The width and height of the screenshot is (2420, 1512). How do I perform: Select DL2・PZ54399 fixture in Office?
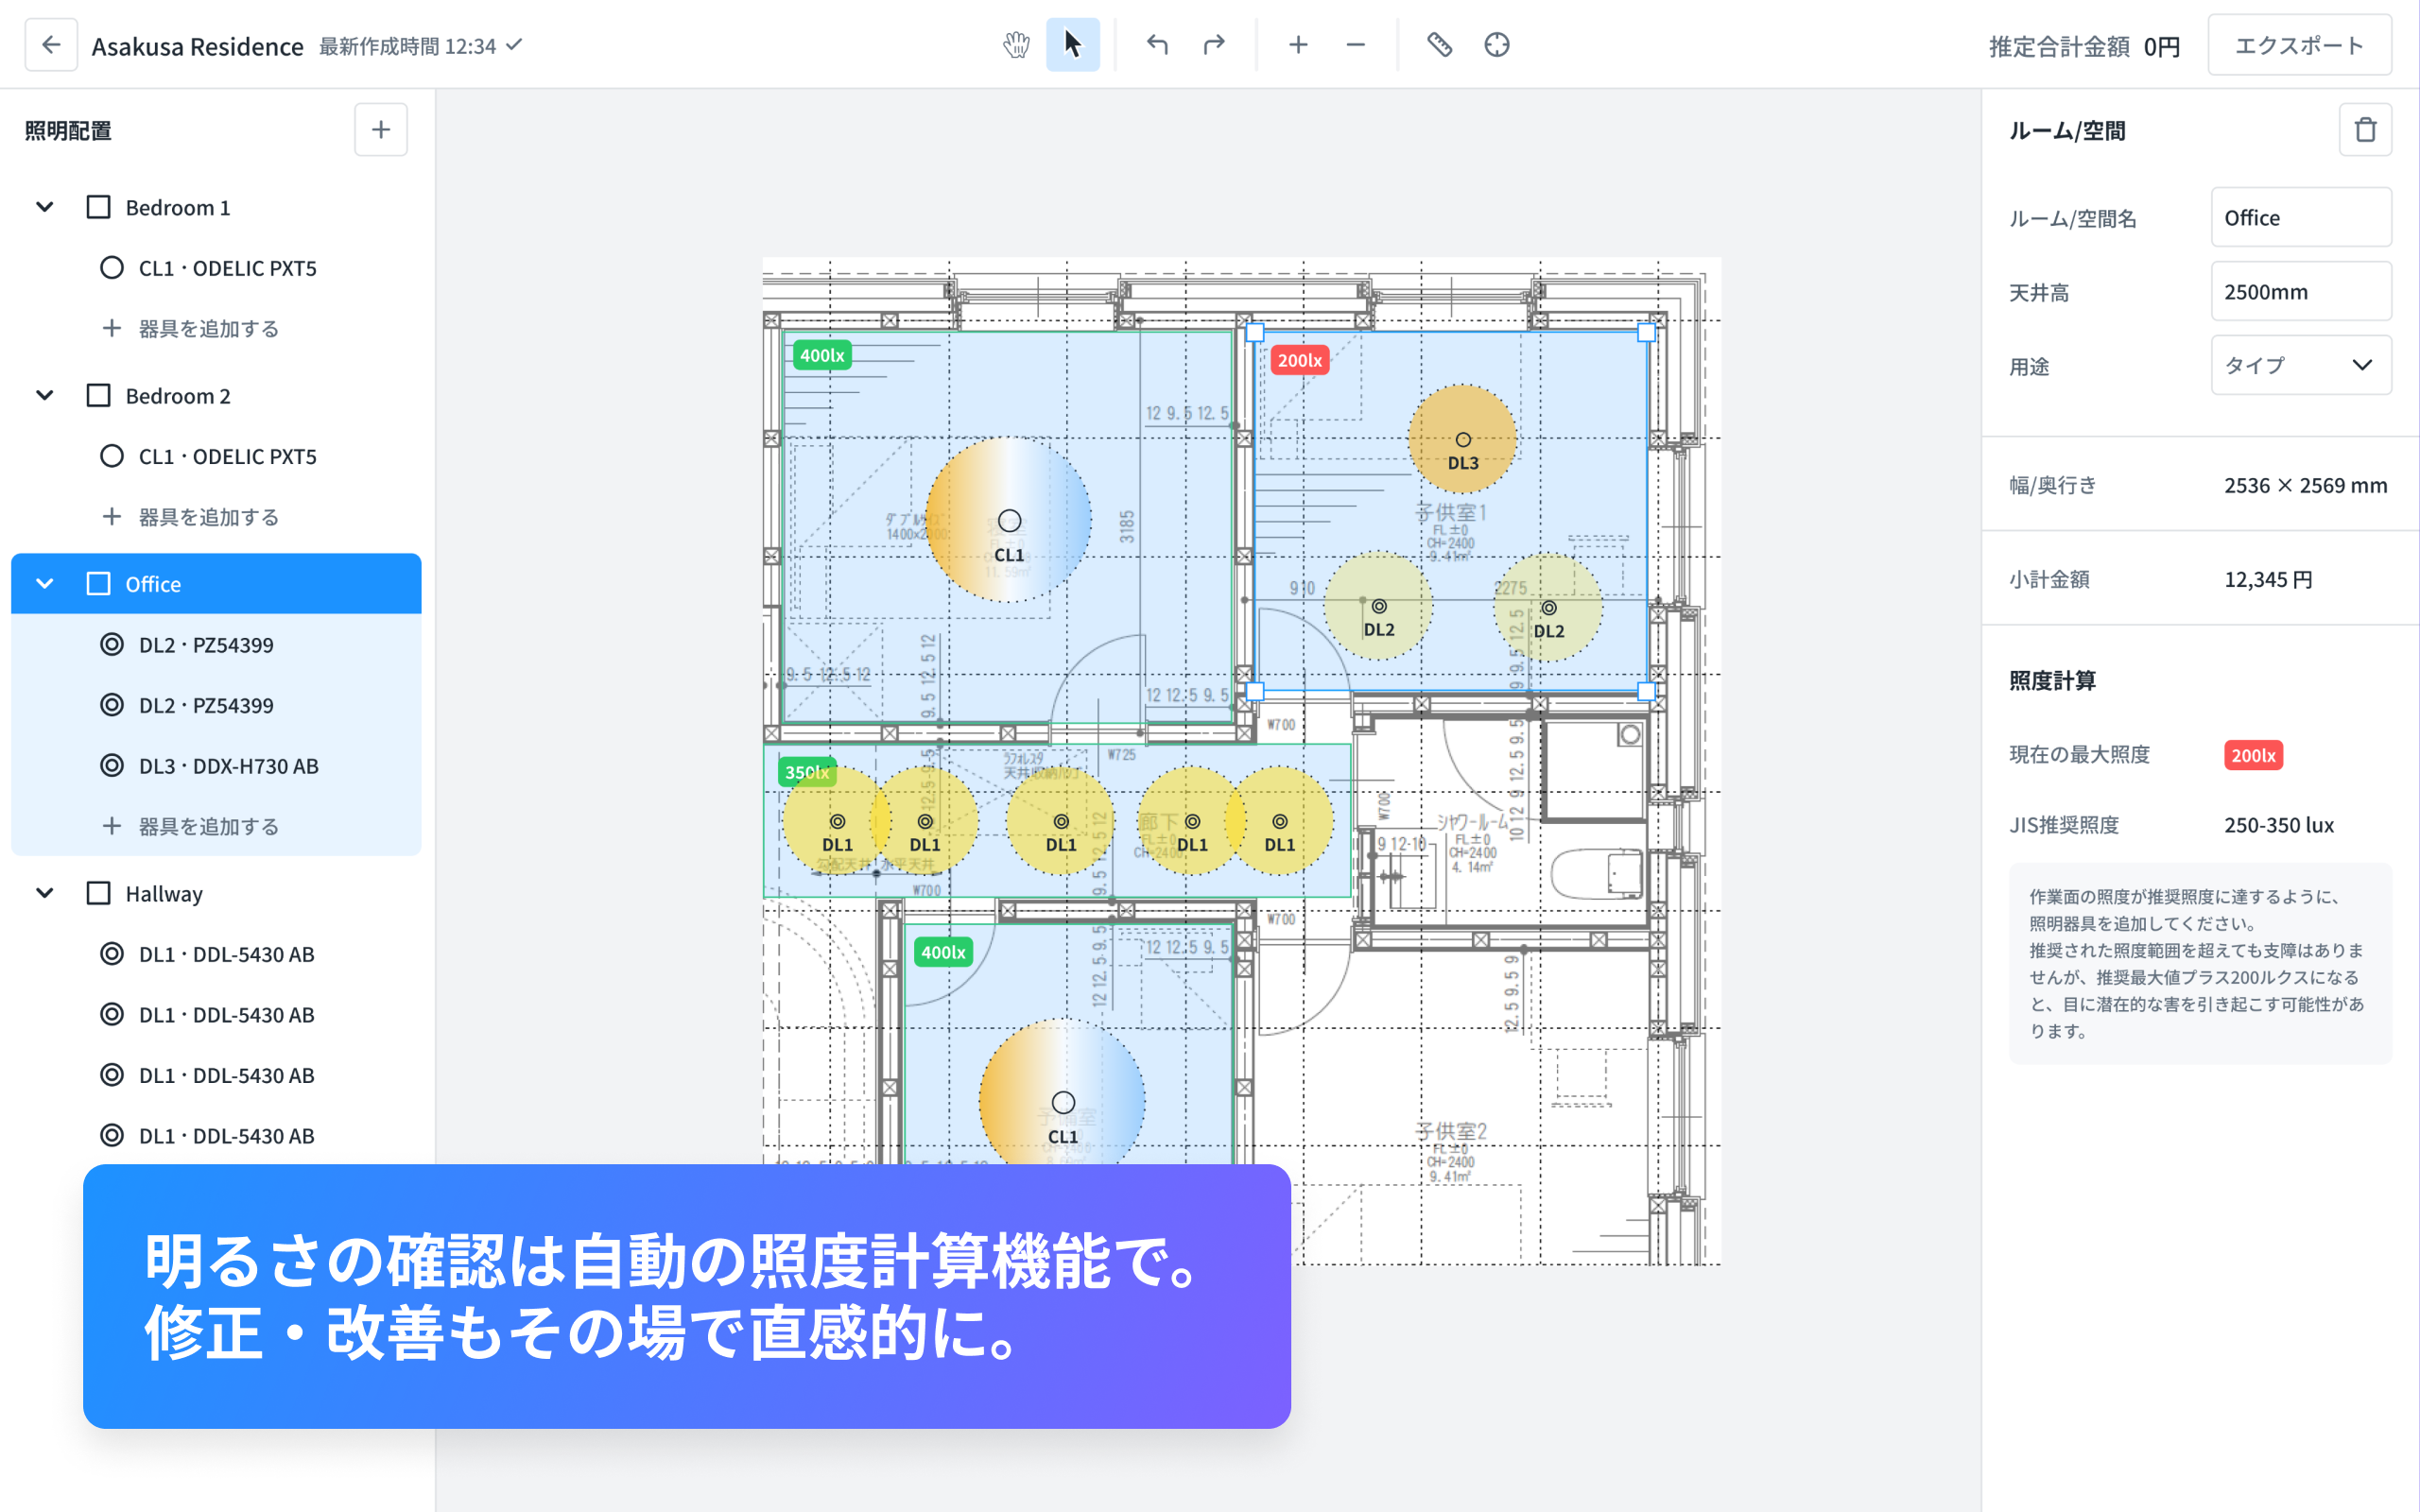click(x=204, y=644)
